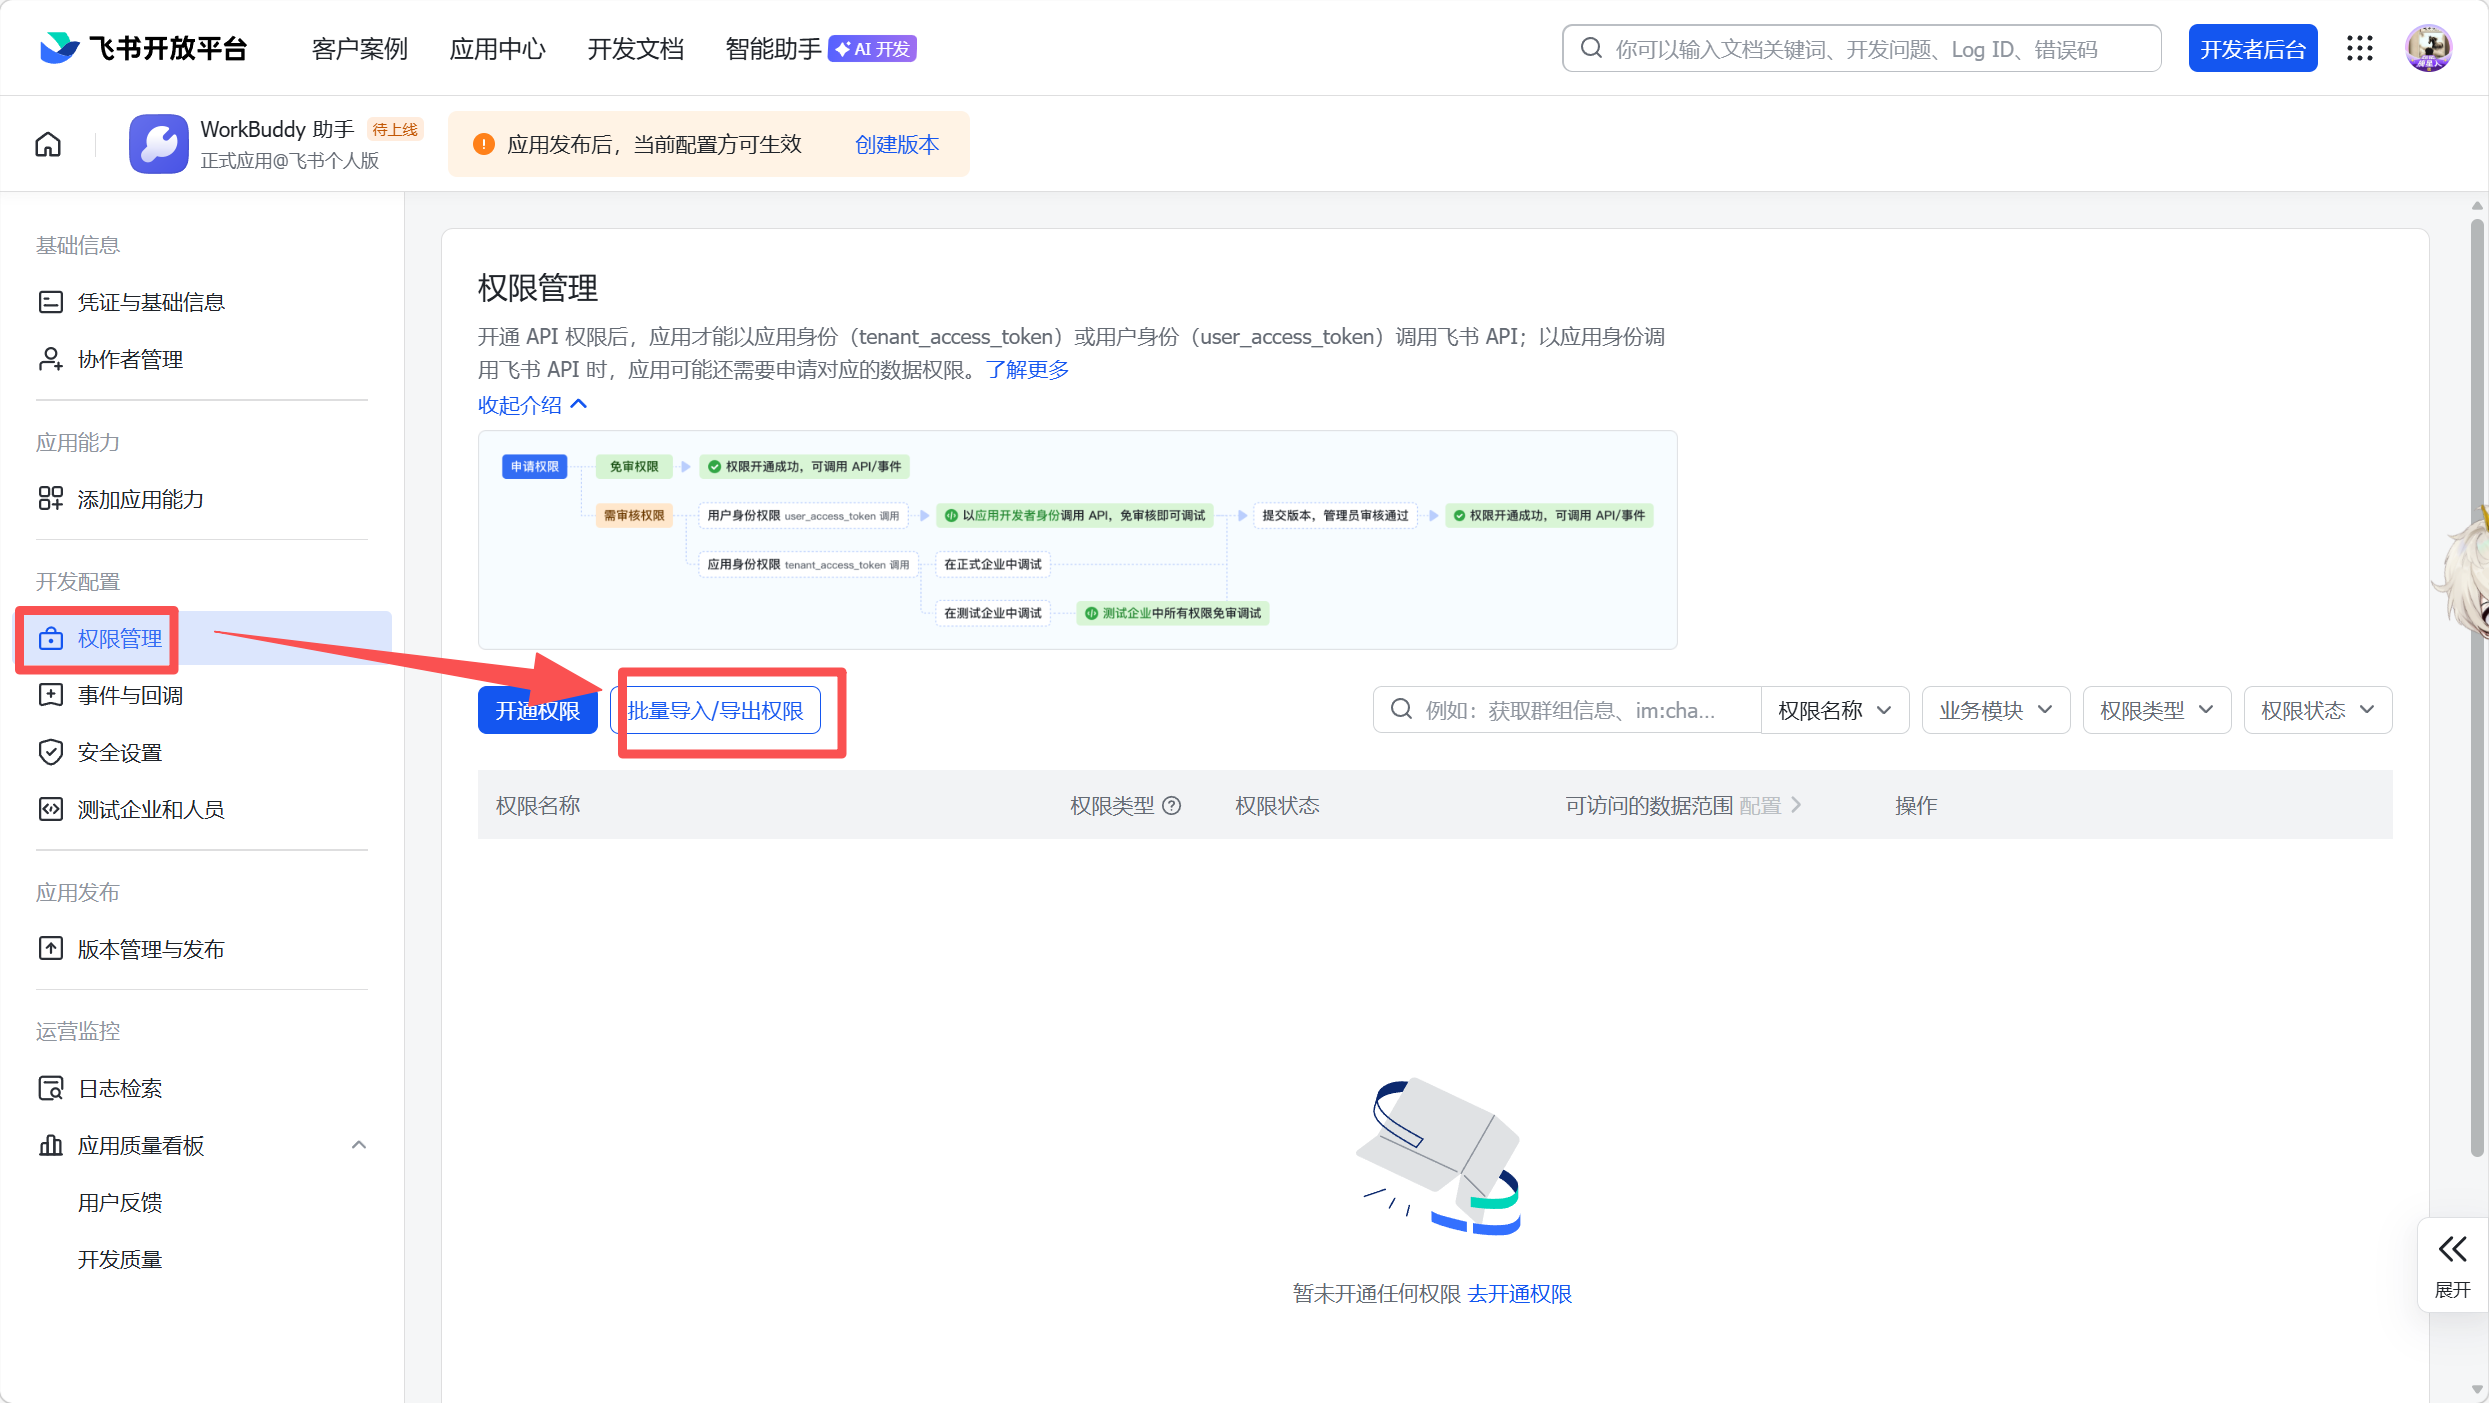Click the home icon in breadcrumb bar
Viewport: 2489px width, 1403px height.
48,145
